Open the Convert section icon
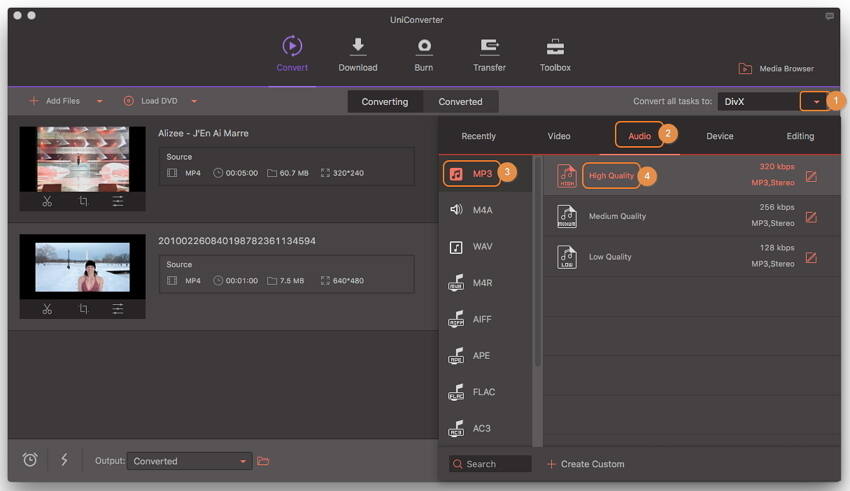 292,46
